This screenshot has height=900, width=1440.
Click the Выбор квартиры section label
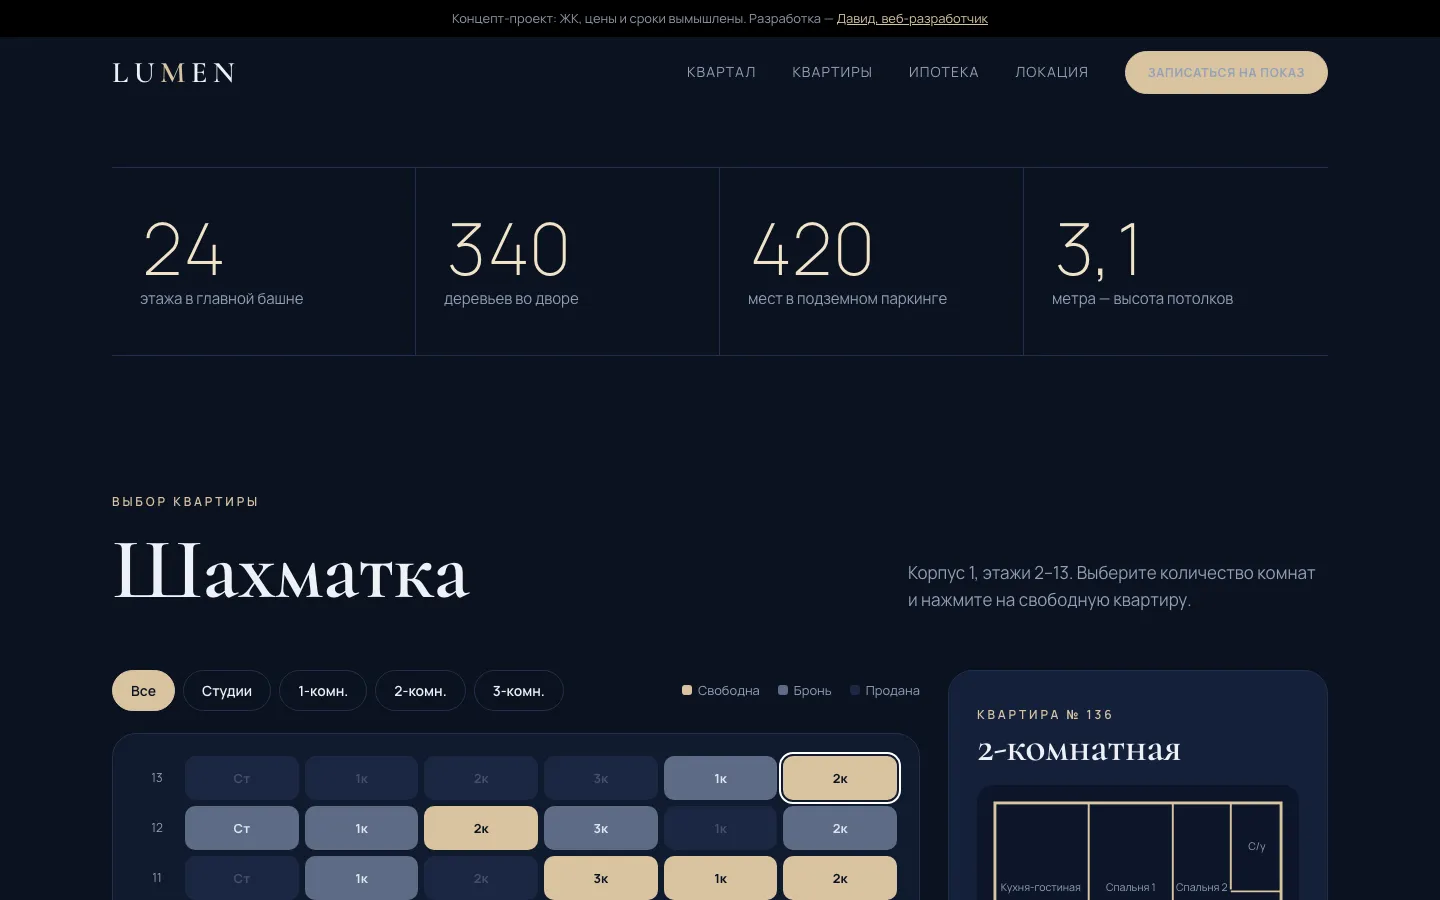click(185, 502)
